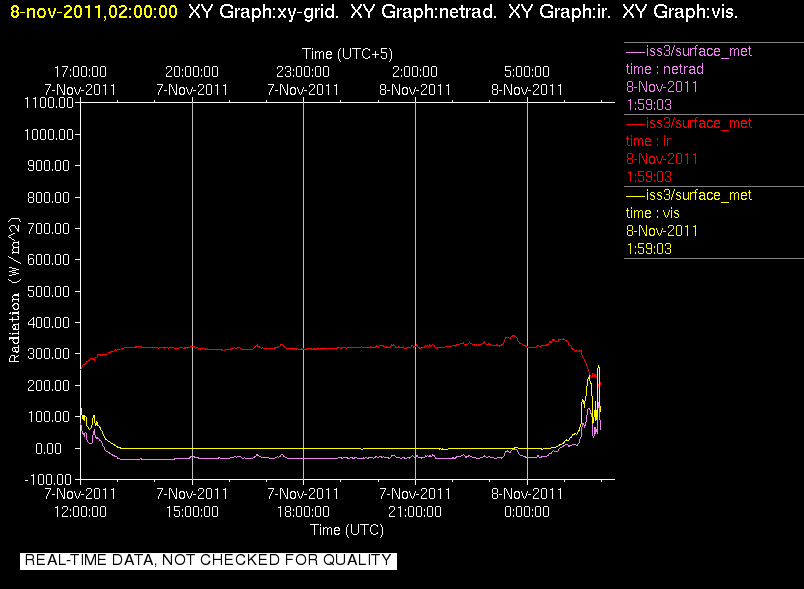
Task: Click the REAL-TIME DATA quality notice banner
Action: [x=208, y=560]
